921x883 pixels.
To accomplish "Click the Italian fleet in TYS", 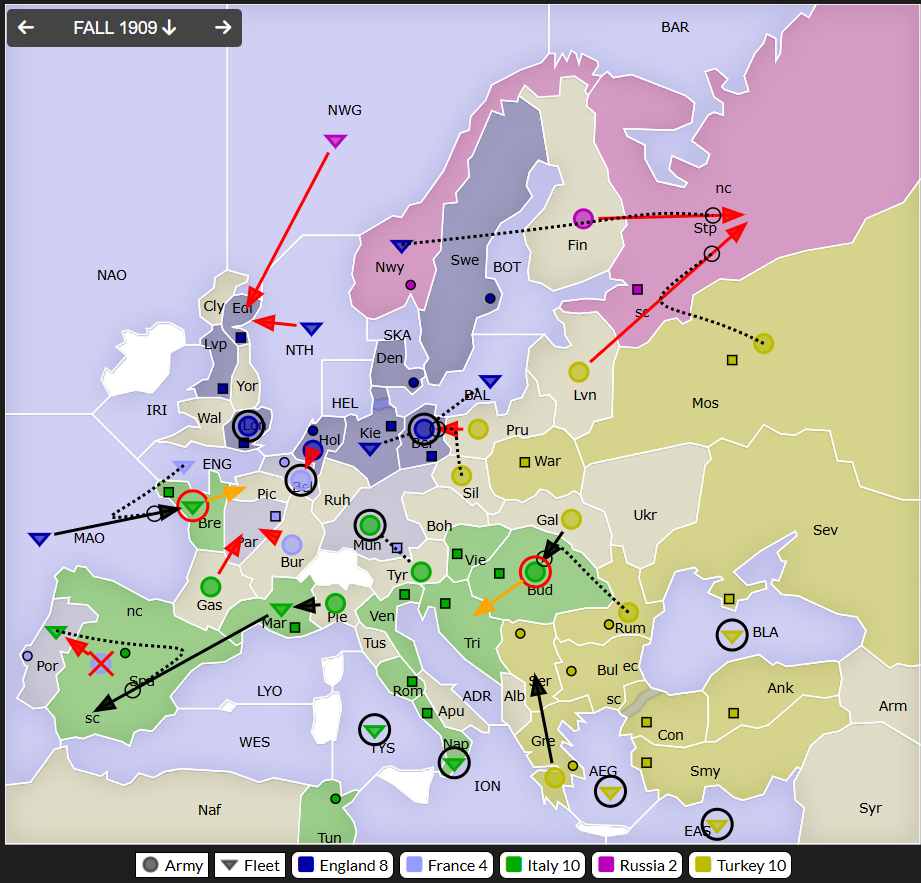I will coord(374,730).
